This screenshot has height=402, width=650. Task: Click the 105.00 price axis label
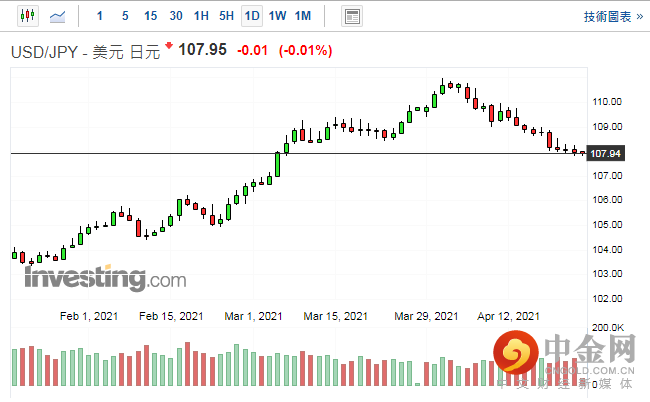point(607,225)
